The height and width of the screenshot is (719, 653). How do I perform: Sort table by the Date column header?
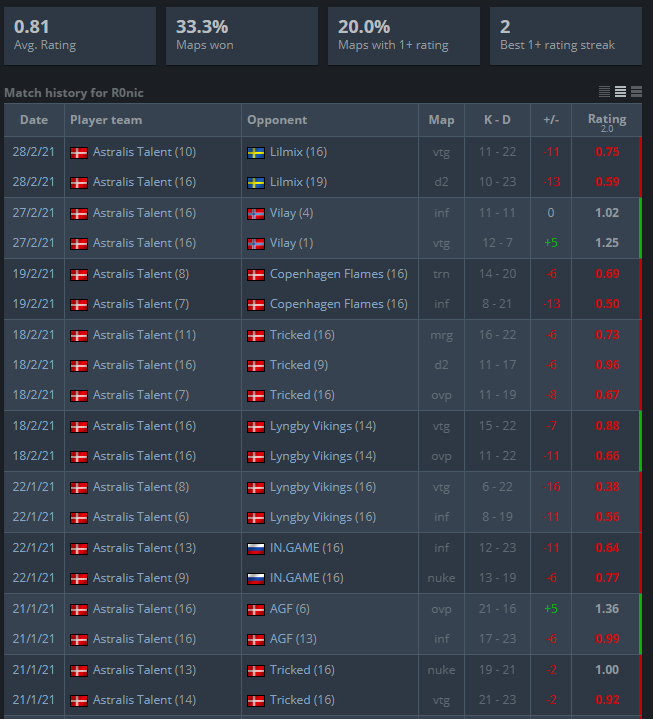click(34, 120)
